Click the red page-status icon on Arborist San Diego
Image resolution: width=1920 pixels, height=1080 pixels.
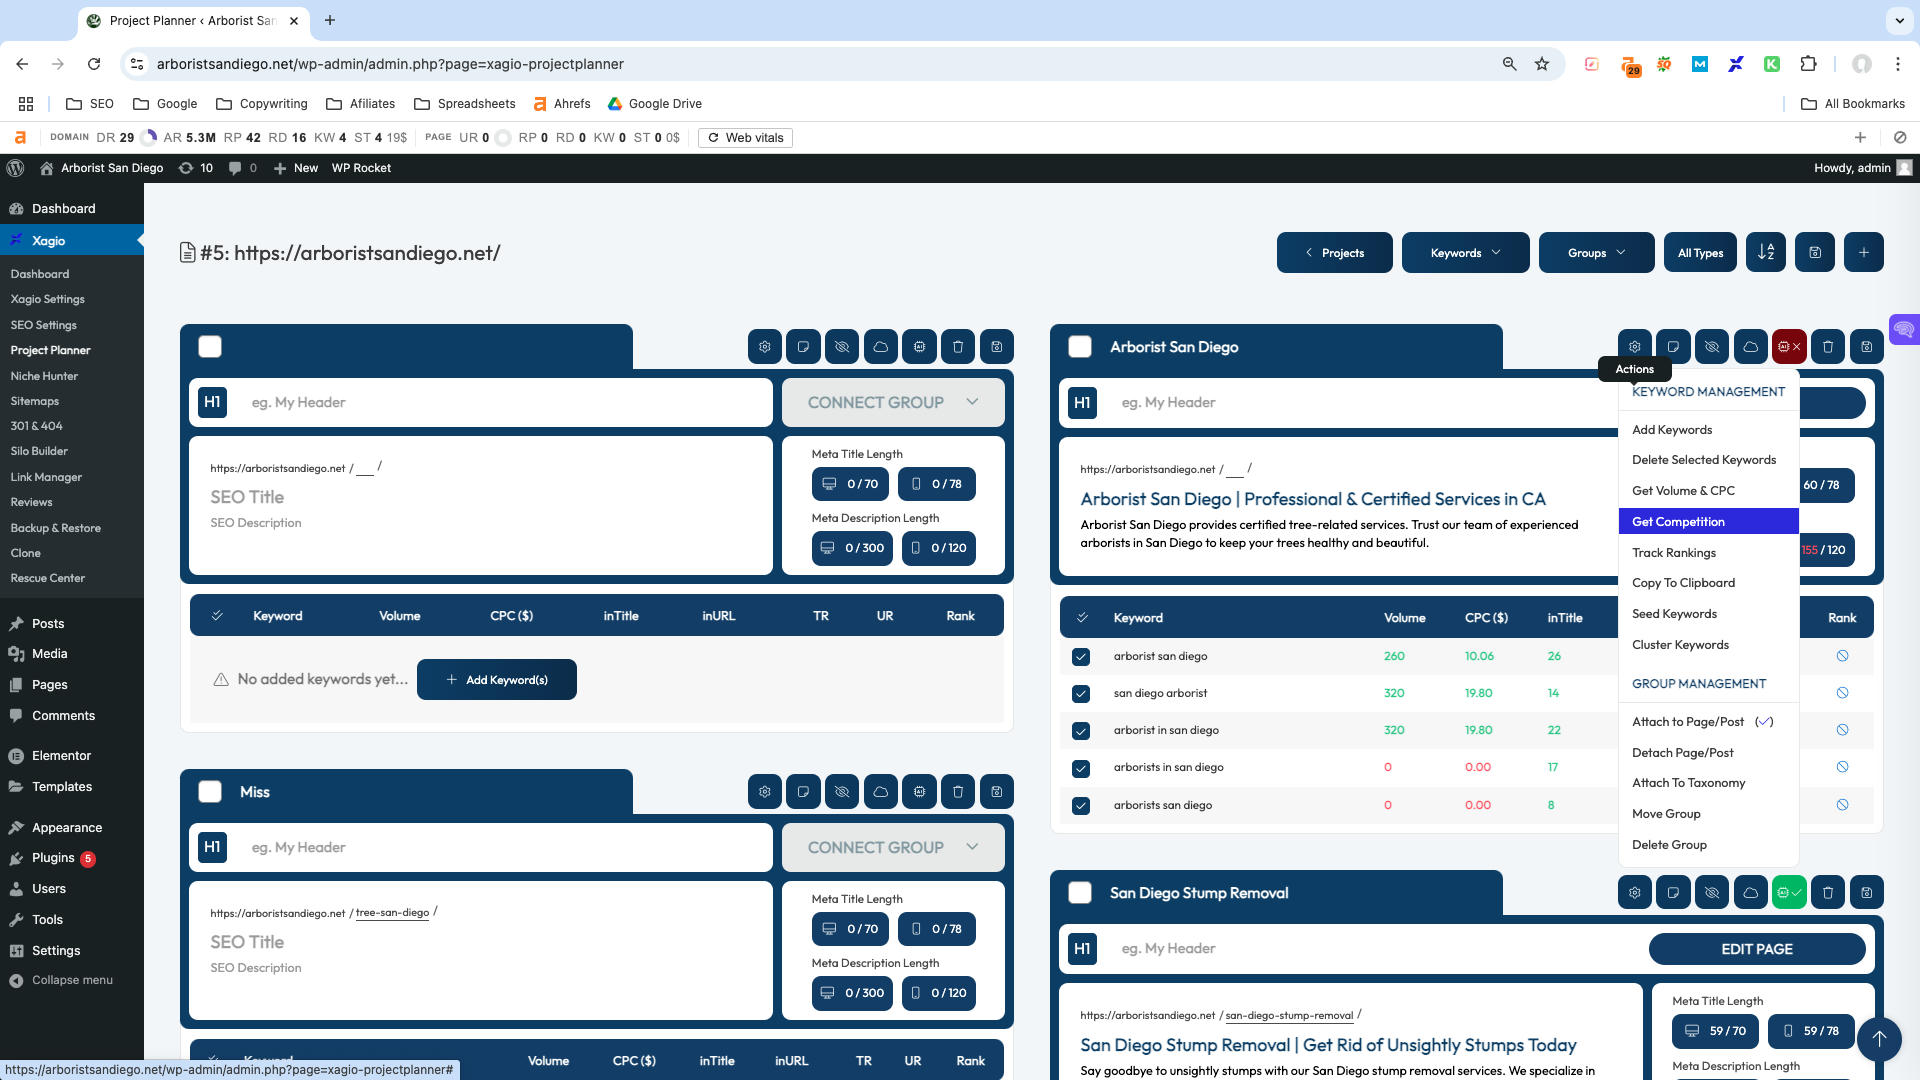pos(1789,347)
